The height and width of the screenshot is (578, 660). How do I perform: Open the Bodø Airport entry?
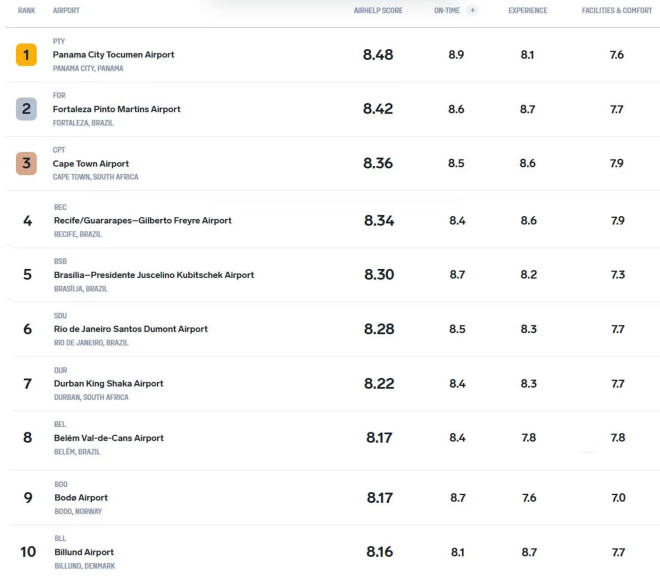(x=81, y=498)
